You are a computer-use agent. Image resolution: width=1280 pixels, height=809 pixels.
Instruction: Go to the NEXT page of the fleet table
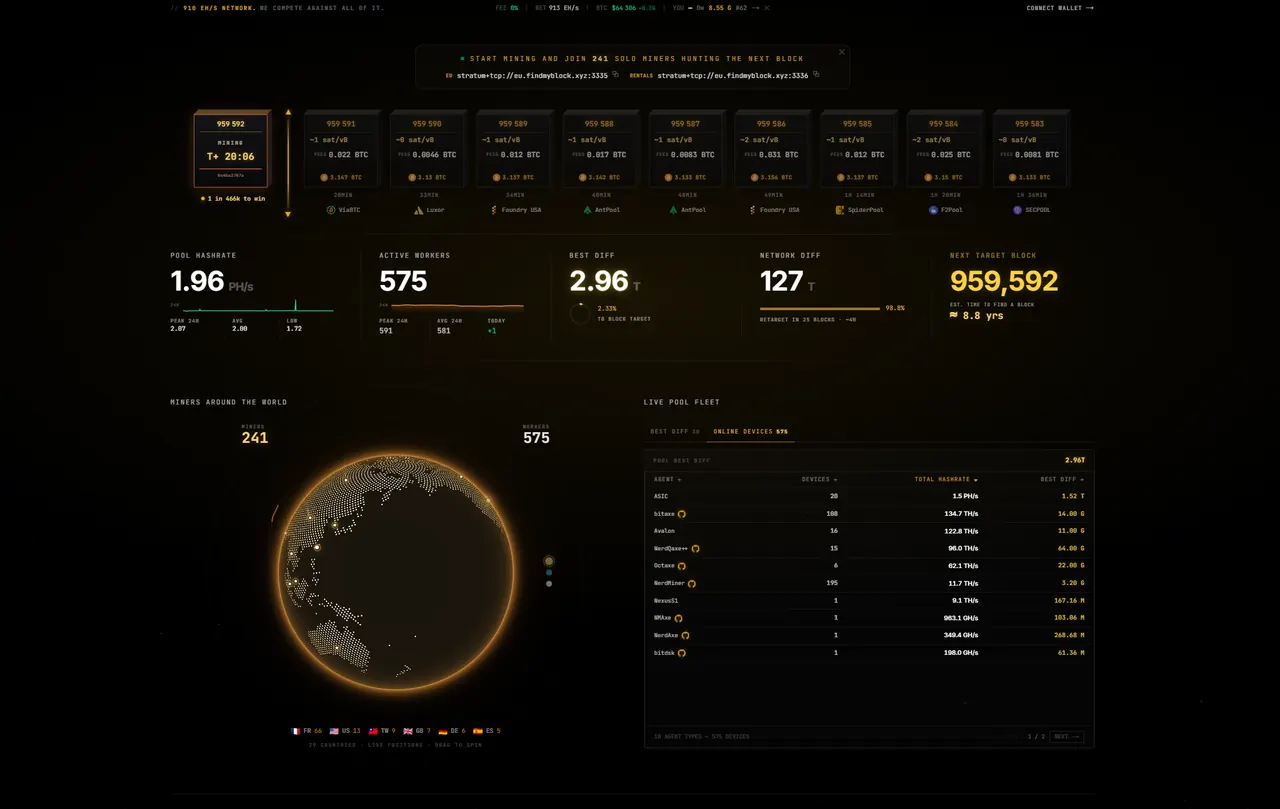[1066, 737]
